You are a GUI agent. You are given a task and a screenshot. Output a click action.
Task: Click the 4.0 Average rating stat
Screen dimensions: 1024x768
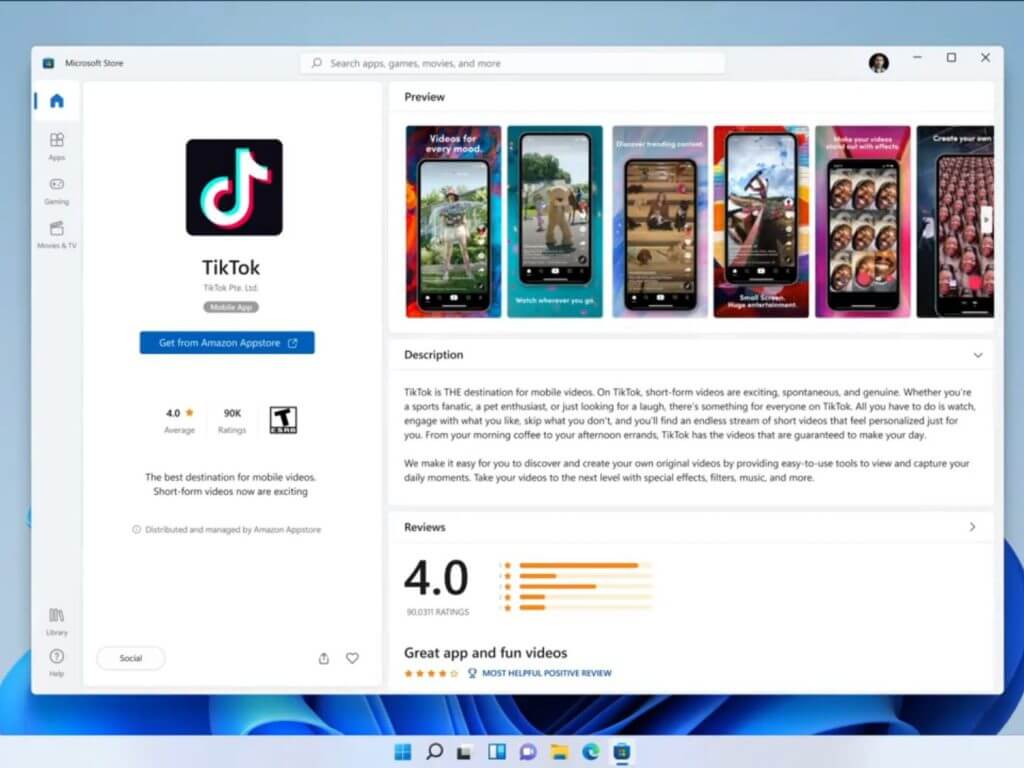click(180, 421)
